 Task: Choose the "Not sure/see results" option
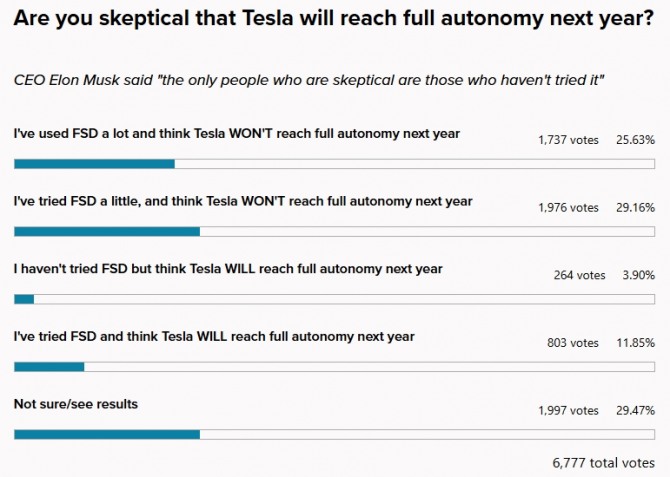[76, 404]
